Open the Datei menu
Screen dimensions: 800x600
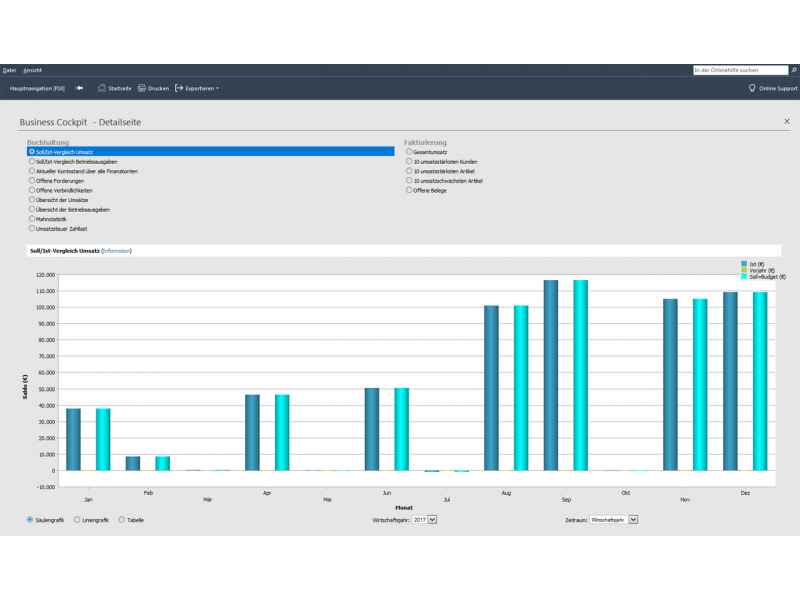[9, 70]
